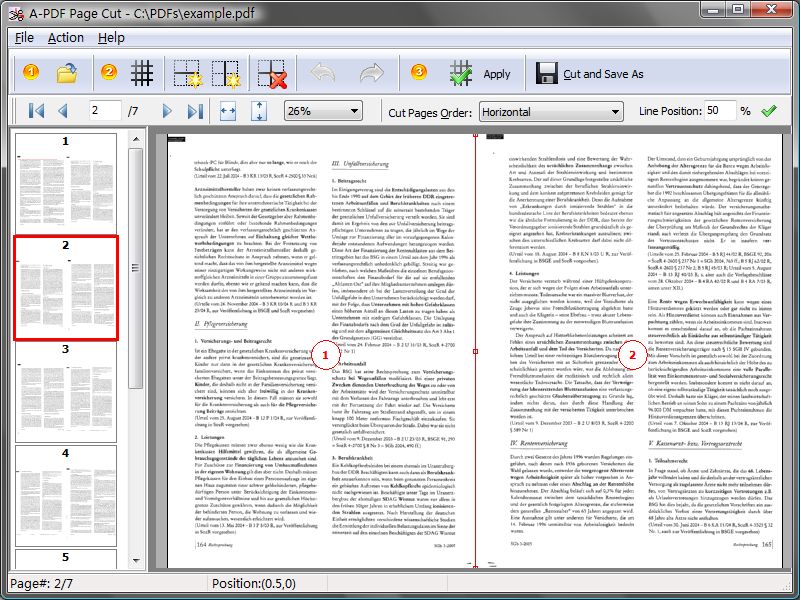Undo the last cut line change
Viewport: 800px width, 600px height.
(x=319, y=72)
